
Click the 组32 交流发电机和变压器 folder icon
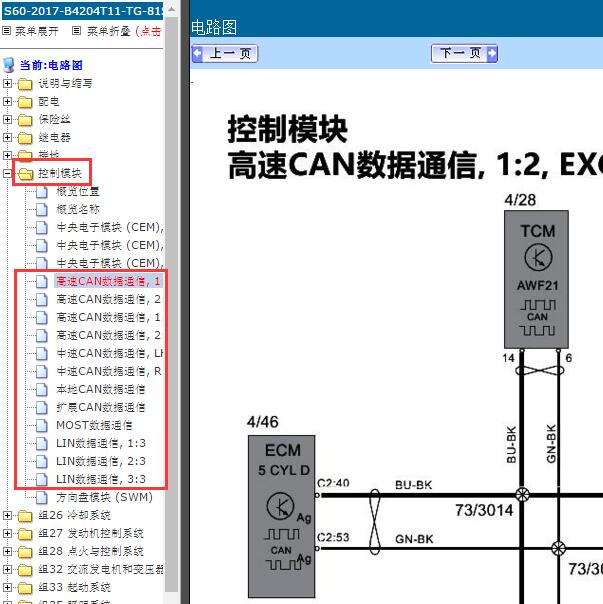(x=25, y=569)
